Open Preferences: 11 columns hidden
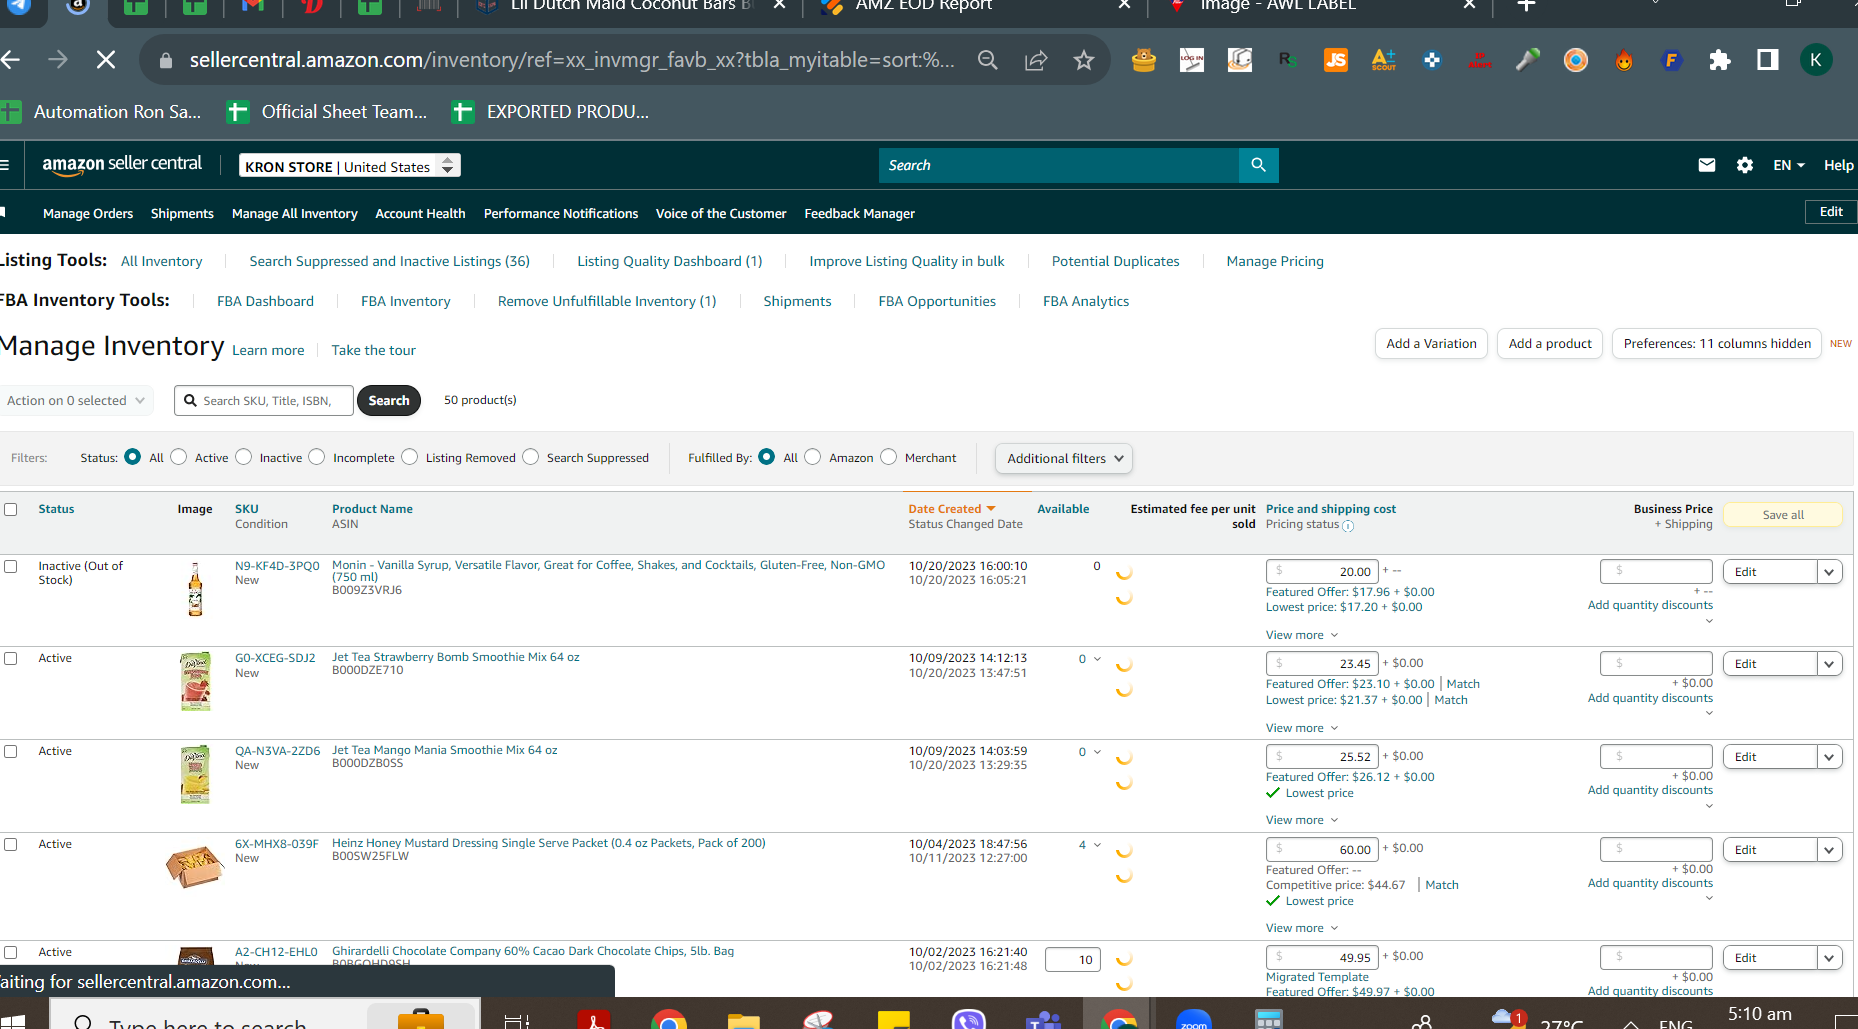Image resolution: width=1858 pixels, height=1029 pixels. pyautogui.click(x=1717, y=343)
